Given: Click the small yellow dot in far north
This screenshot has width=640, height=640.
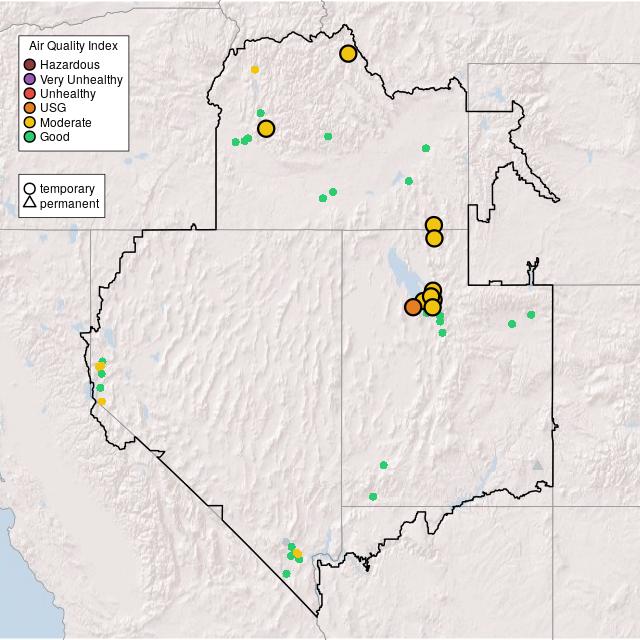Looking at the screenshot, I should click(255, 69).
